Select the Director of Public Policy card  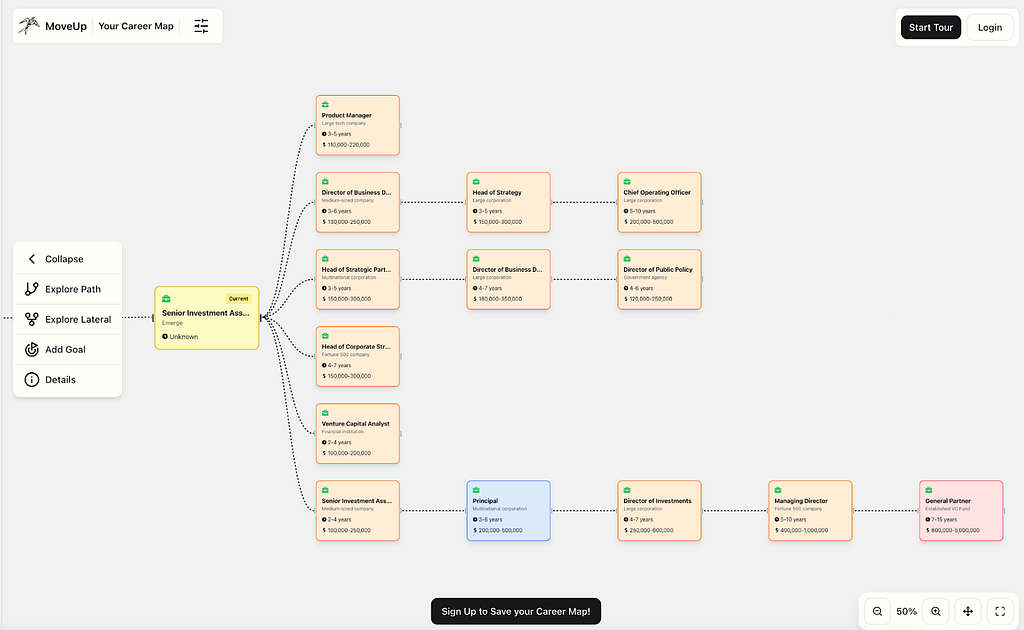(659, 279)
